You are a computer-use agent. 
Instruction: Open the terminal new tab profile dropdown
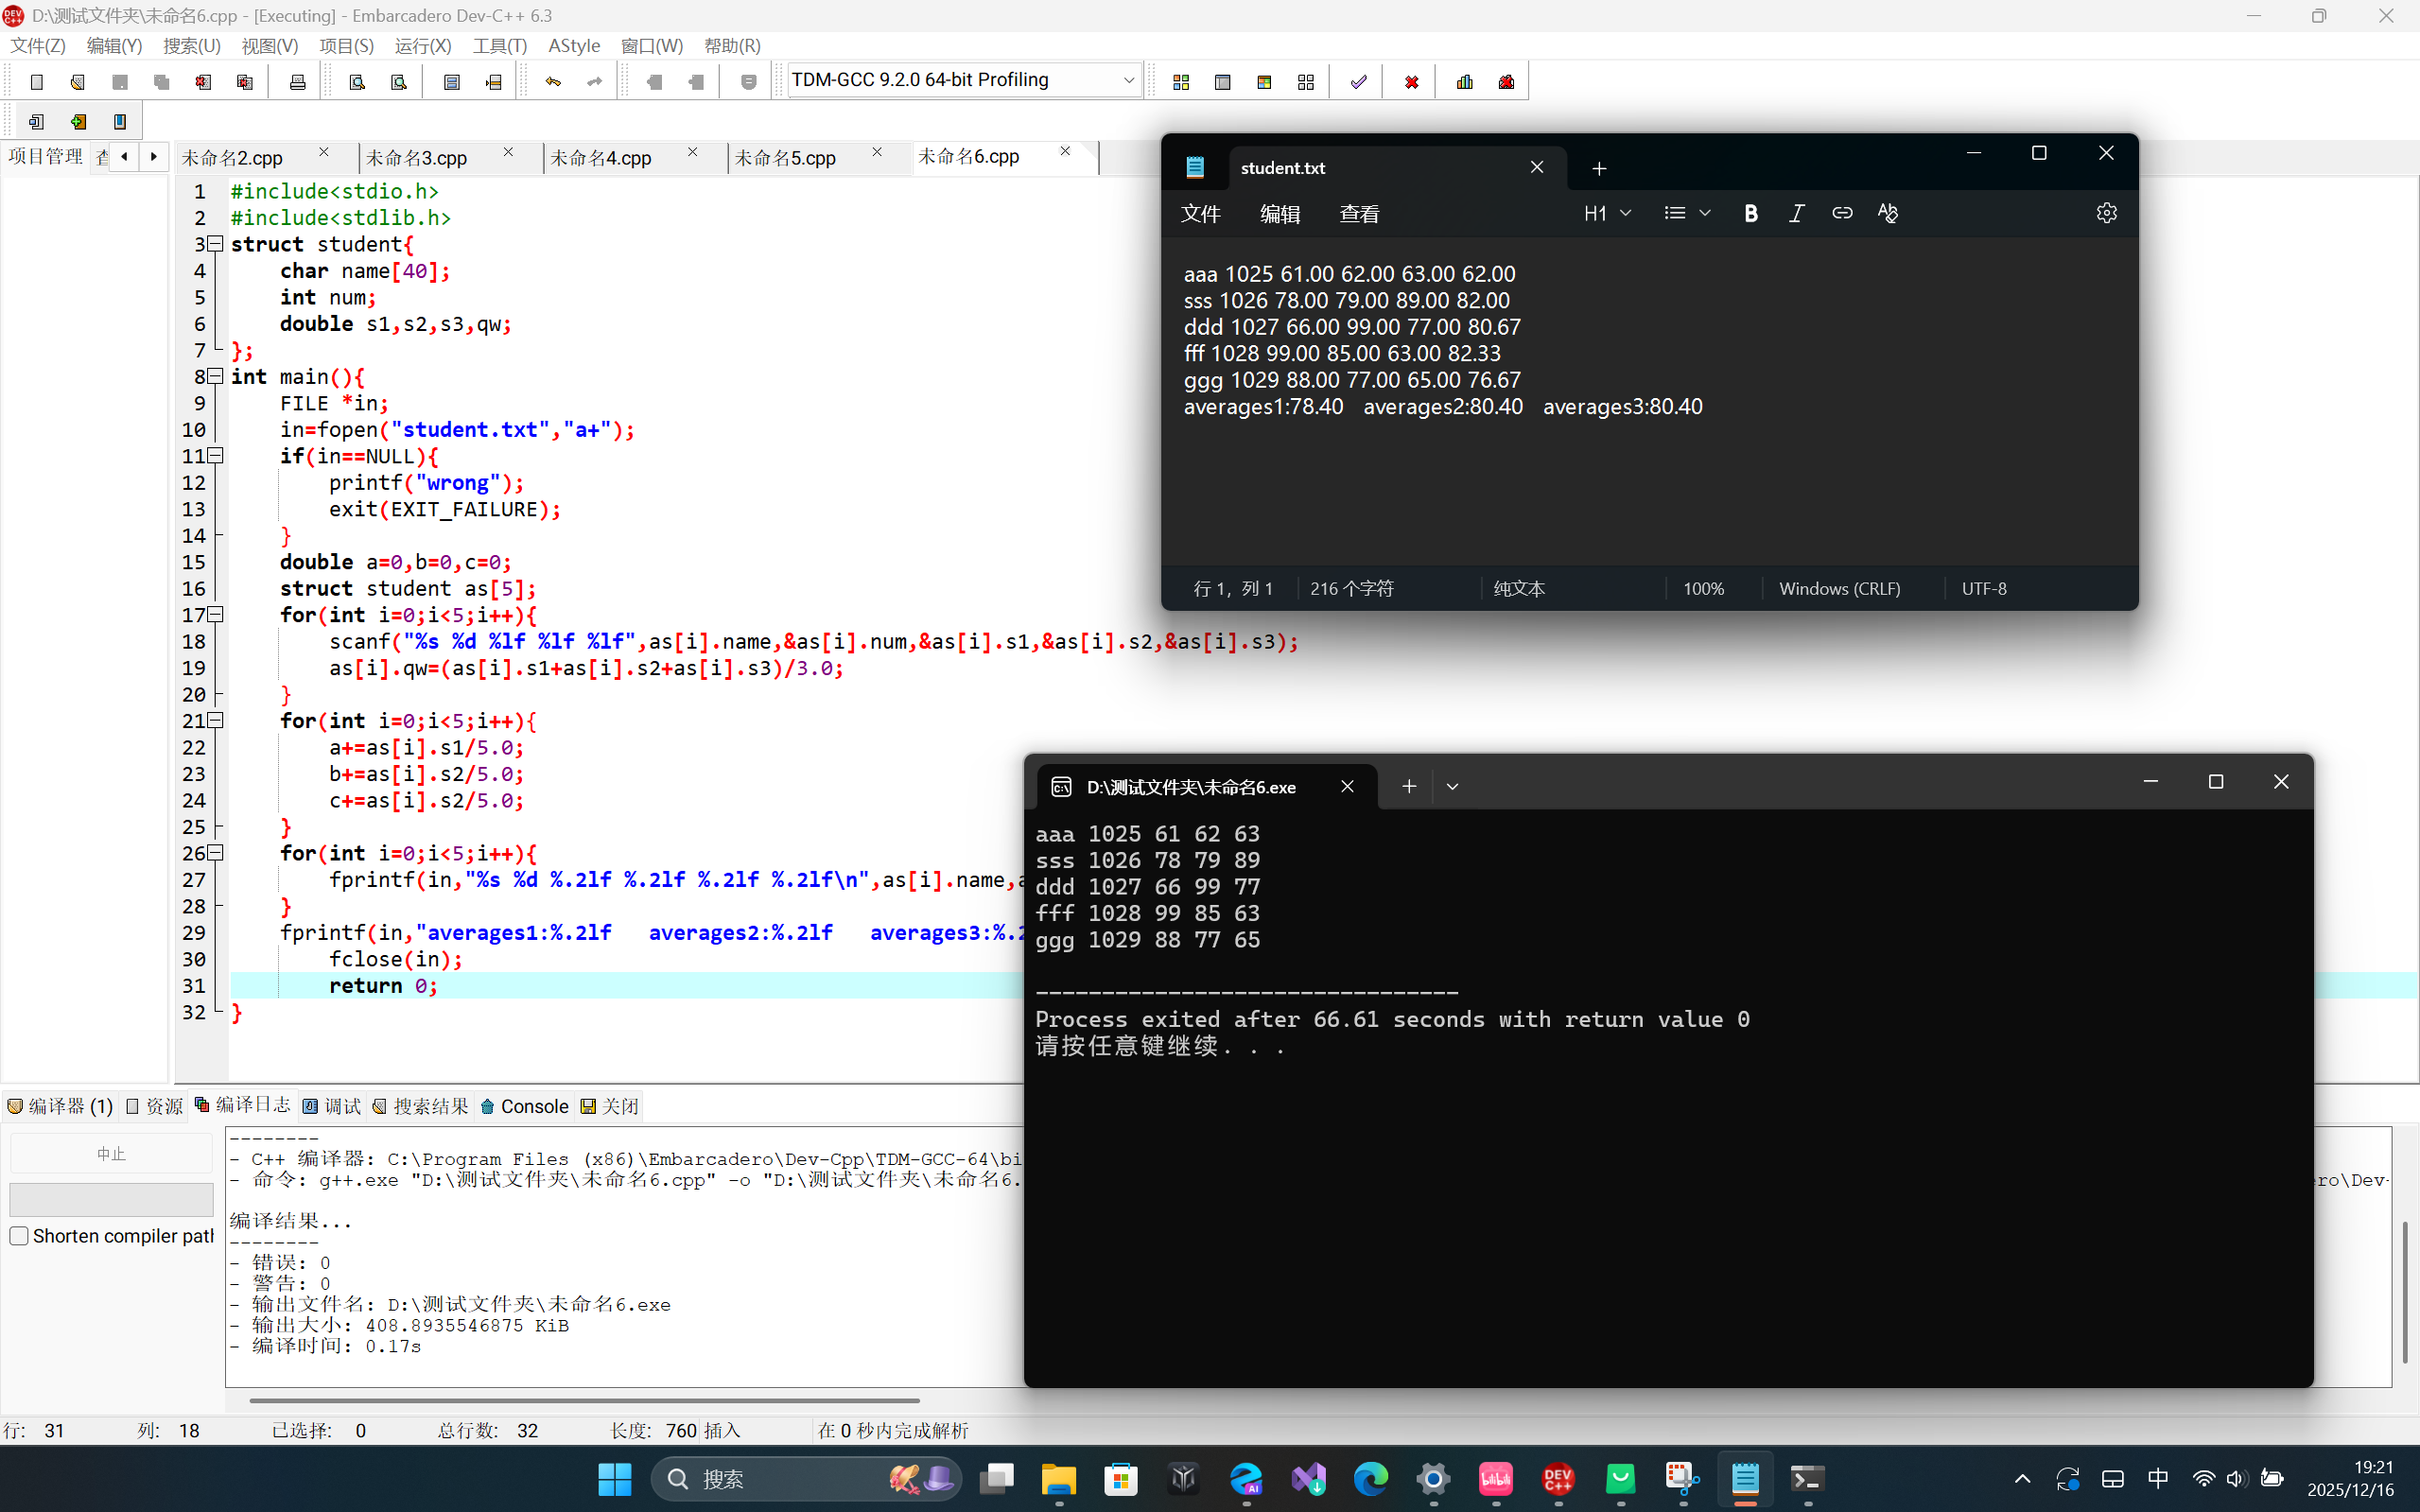[1452, 787]
